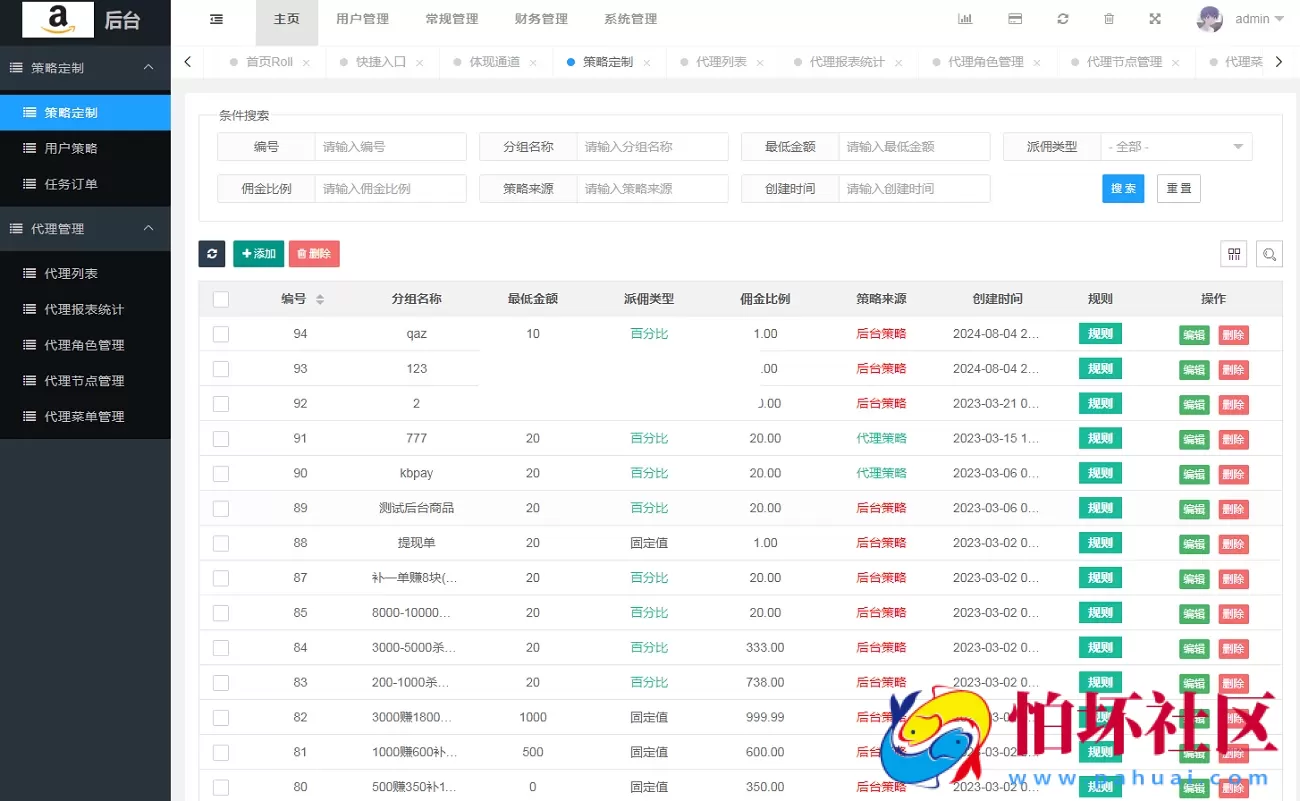
Task: Click the 搜索 search button
Action: pyautogui.click(x=1122, y=188)
